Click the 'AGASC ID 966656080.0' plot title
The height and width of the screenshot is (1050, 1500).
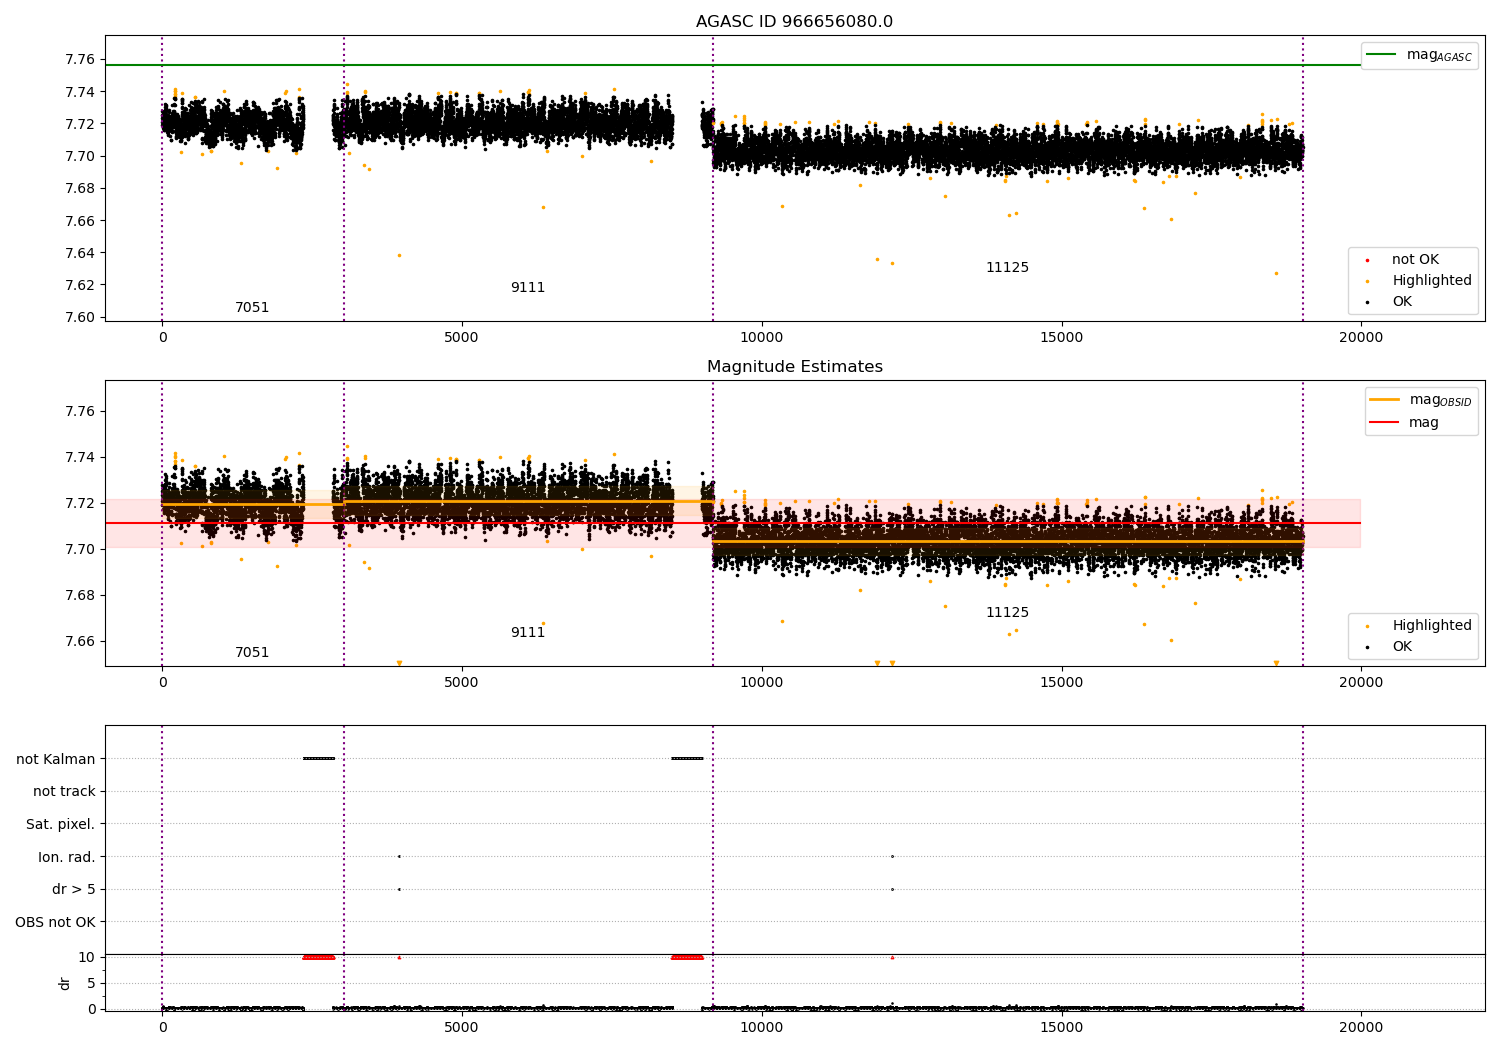795,22
